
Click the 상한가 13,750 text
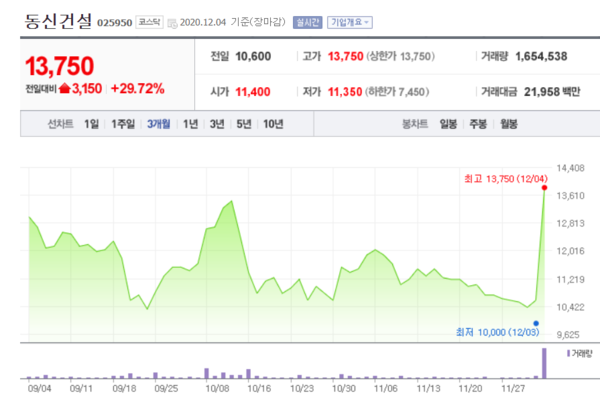point(401,57)
